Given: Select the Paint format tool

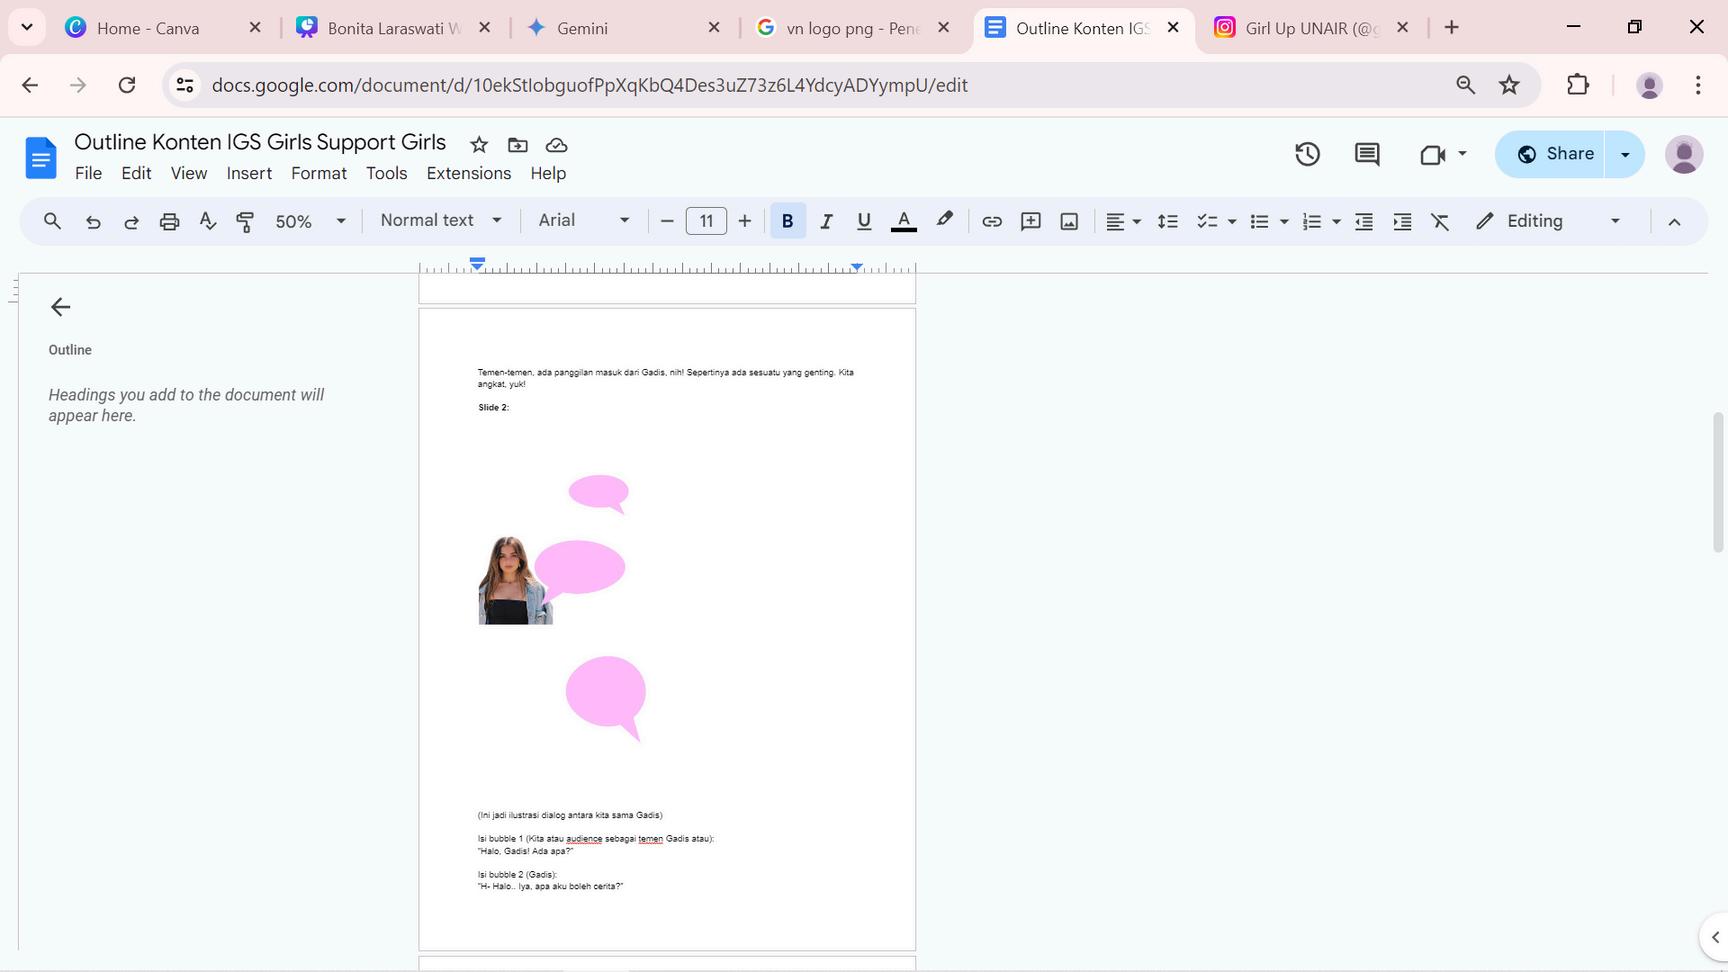Looking at the screenshot, I should (x=245, y=221).
